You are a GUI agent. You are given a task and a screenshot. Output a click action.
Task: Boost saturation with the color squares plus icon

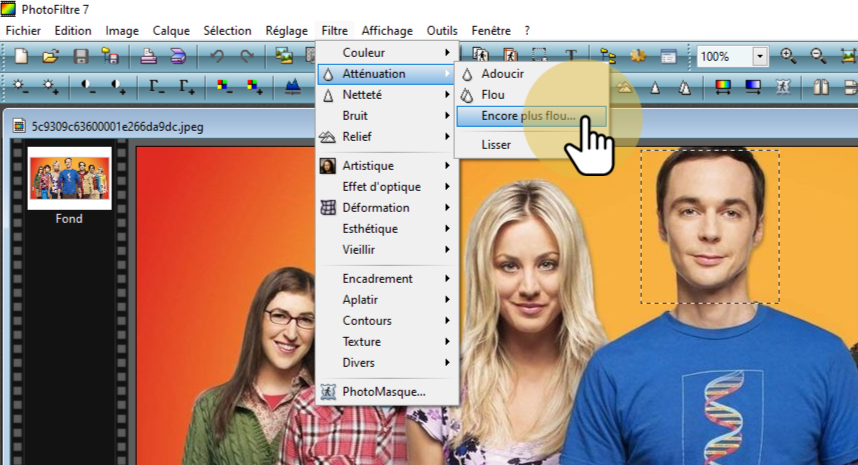tap(253, 86)
